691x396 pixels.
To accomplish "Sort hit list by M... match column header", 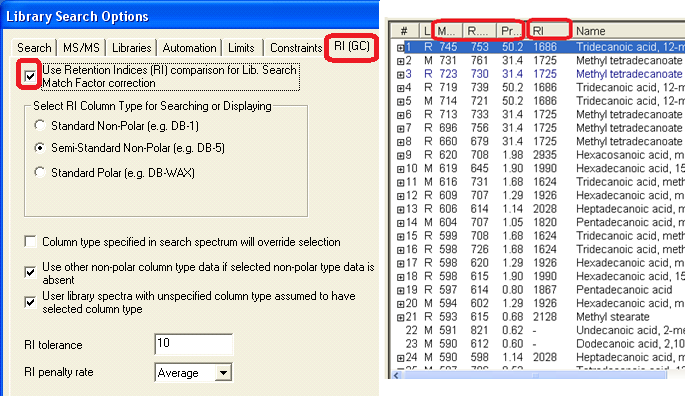I will pyautogui.click(x=446, y=31).
